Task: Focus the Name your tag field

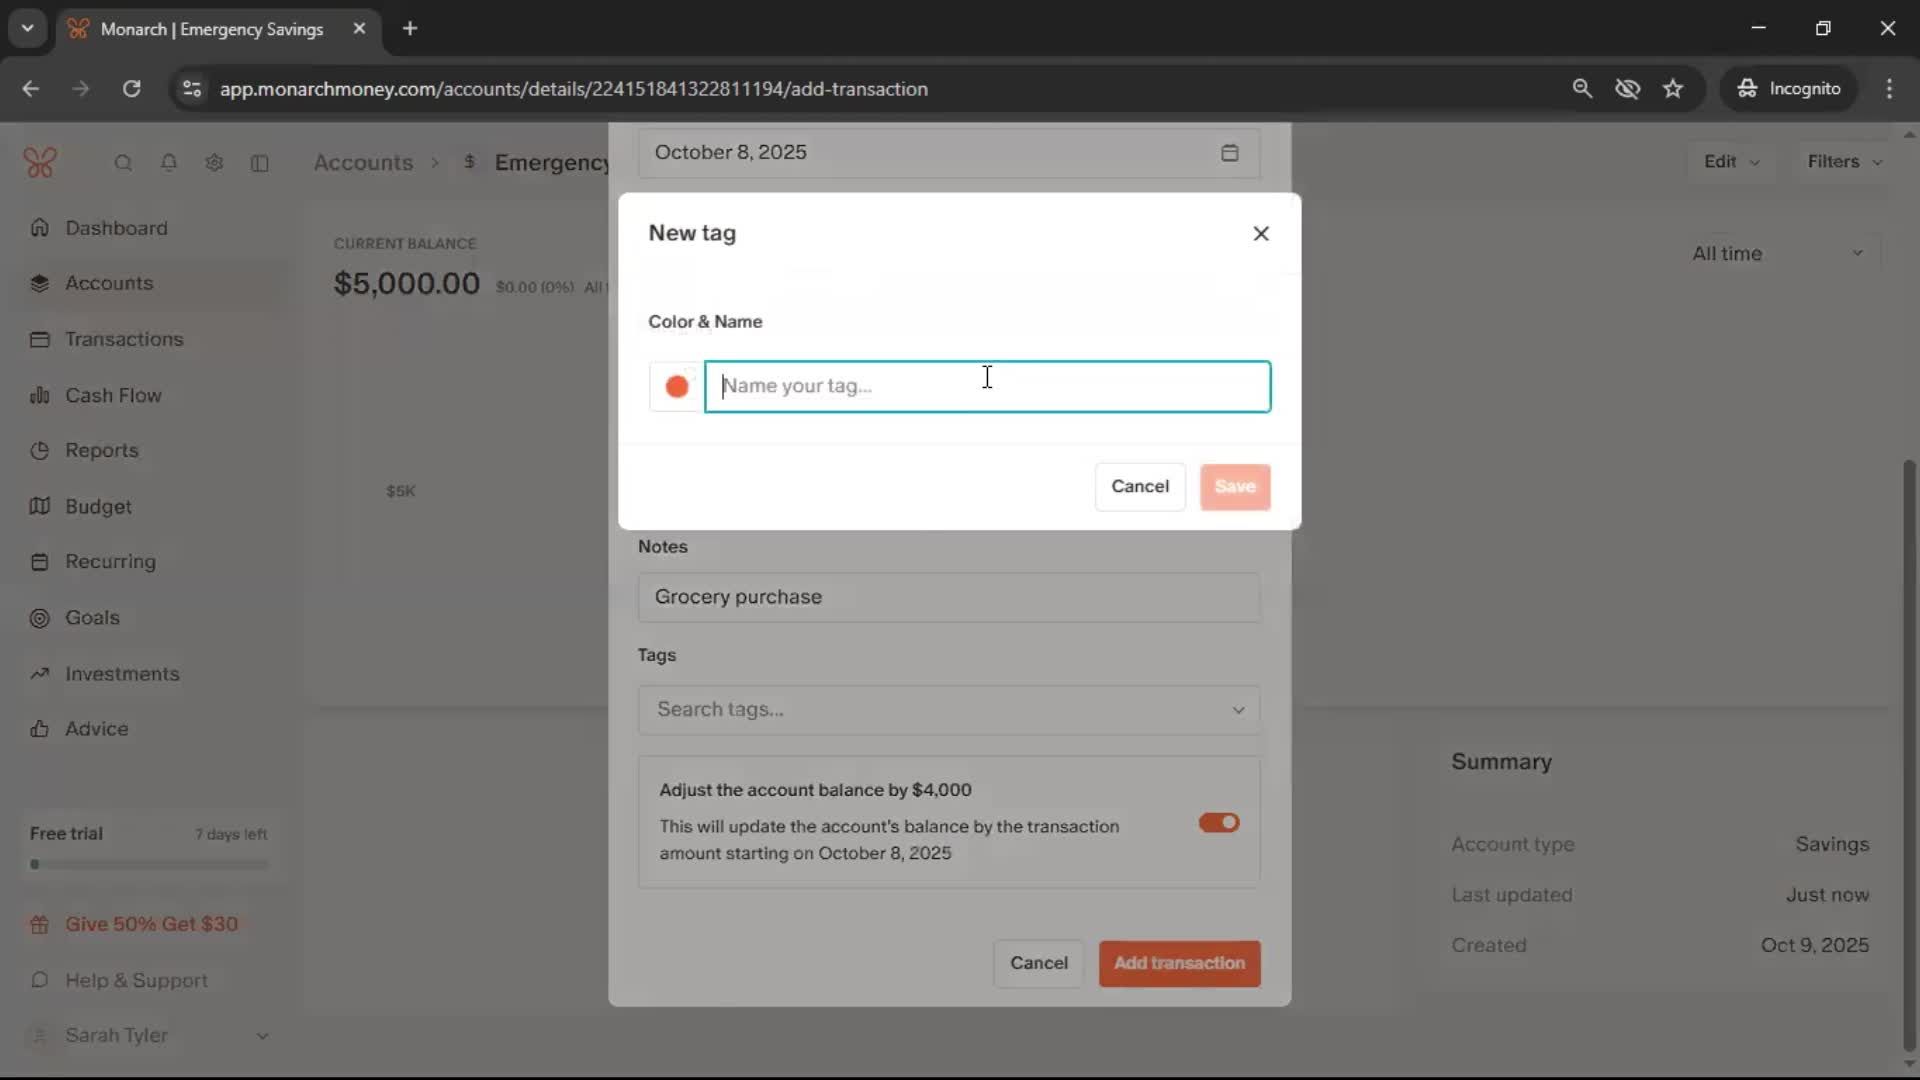Action: pos(987,387)
